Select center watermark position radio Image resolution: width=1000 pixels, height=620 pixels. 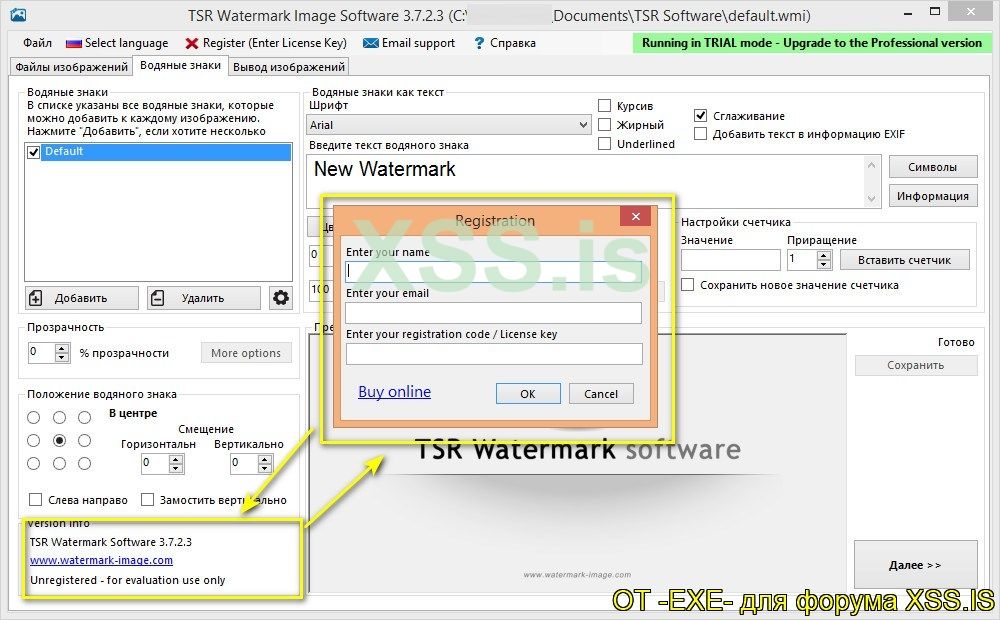[x=59, y=440]
